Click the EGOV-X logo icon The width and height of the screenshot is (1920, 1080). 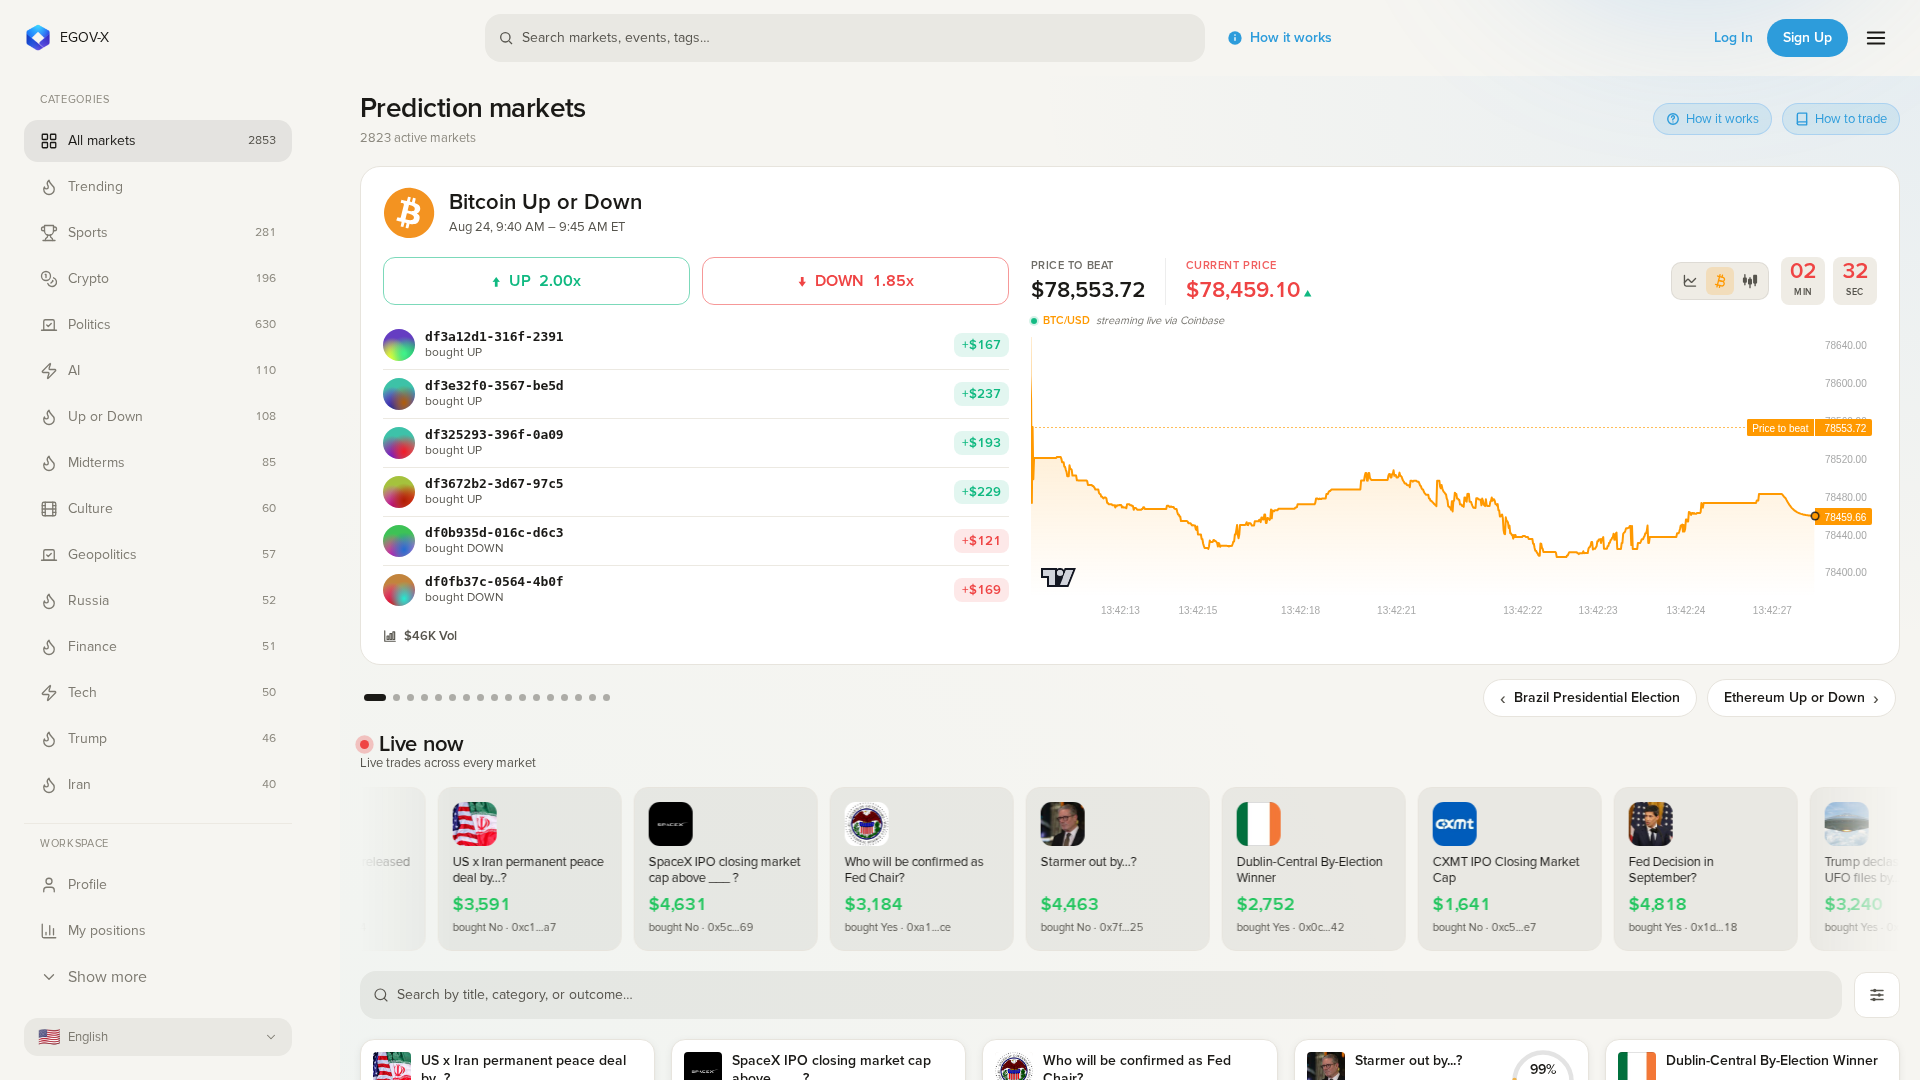point(38,38)
